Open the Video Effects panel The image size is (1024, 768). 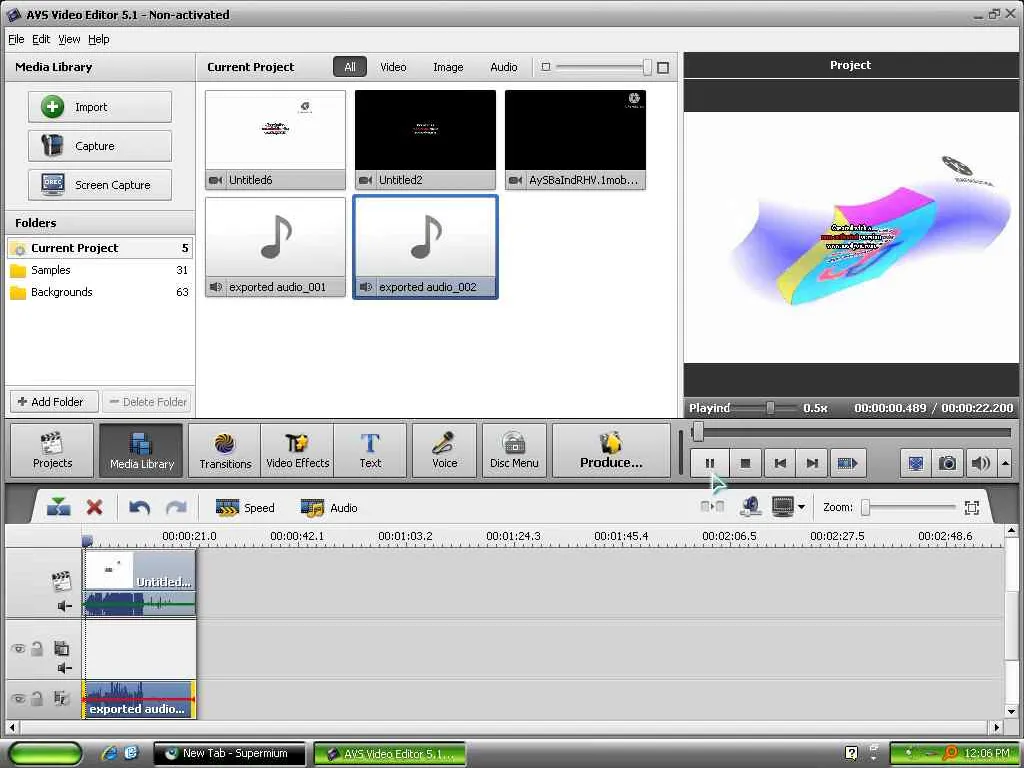(x=297, y=451)
